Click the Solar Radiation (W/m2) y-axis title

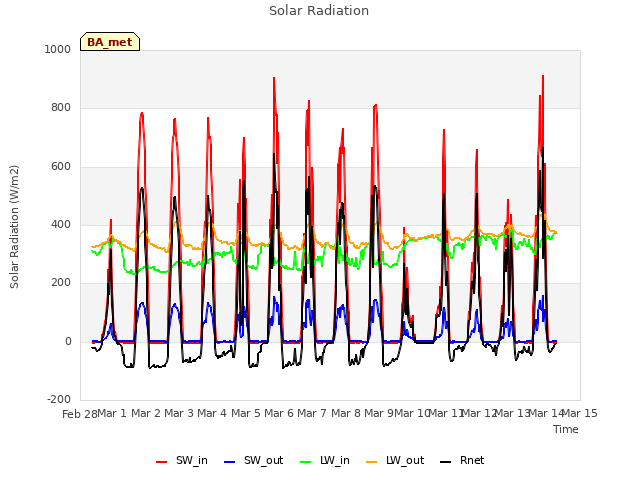pos(14,227)
